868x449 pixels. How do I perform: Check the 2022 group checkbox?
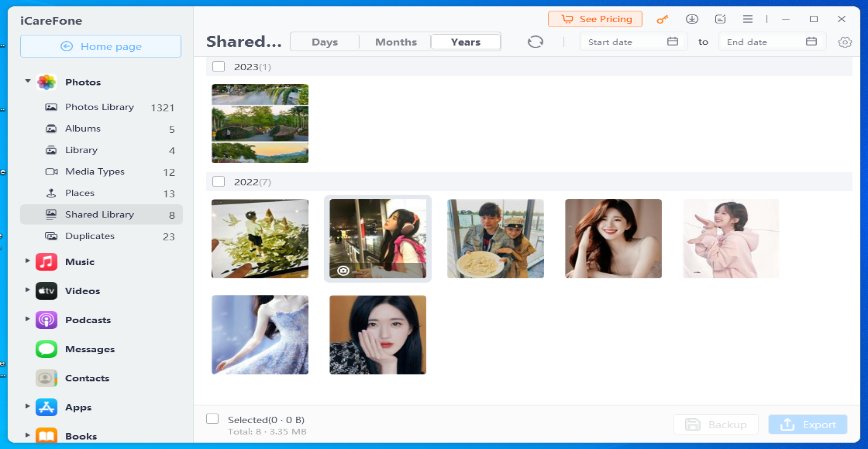(x=218, y=182)
